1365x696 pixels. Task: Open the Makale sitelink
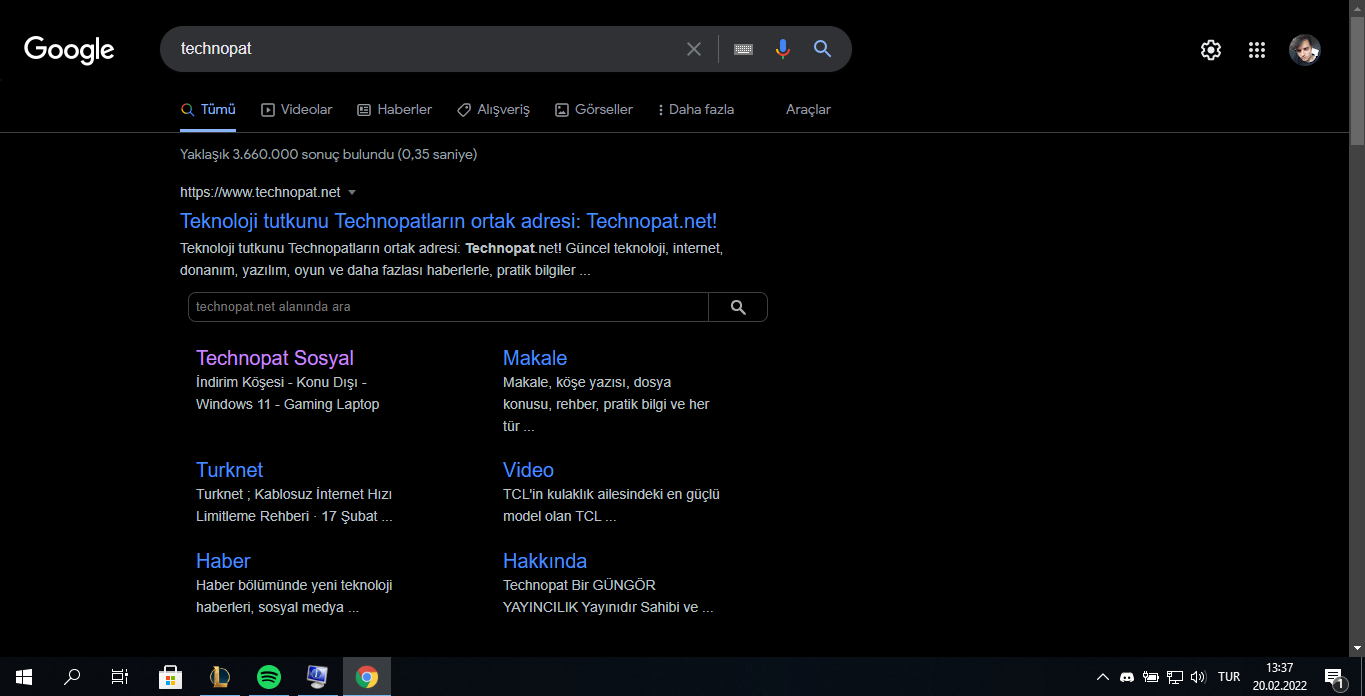(x=535, y=358)
